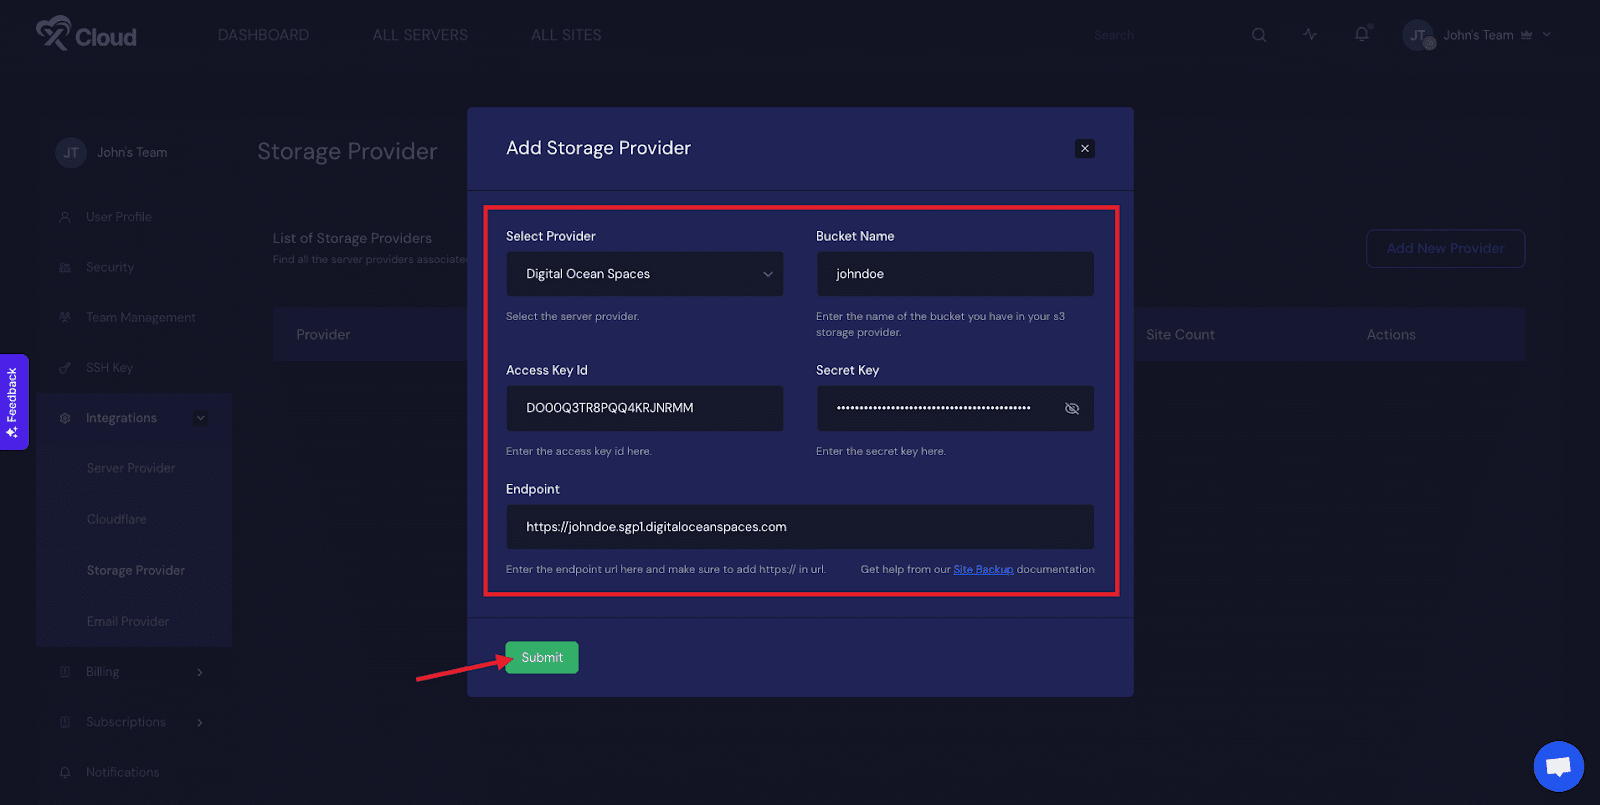Close the Add Storage Provider dialog
The width and height of the screenshot is (1600, 805).
click(1085, 148)
